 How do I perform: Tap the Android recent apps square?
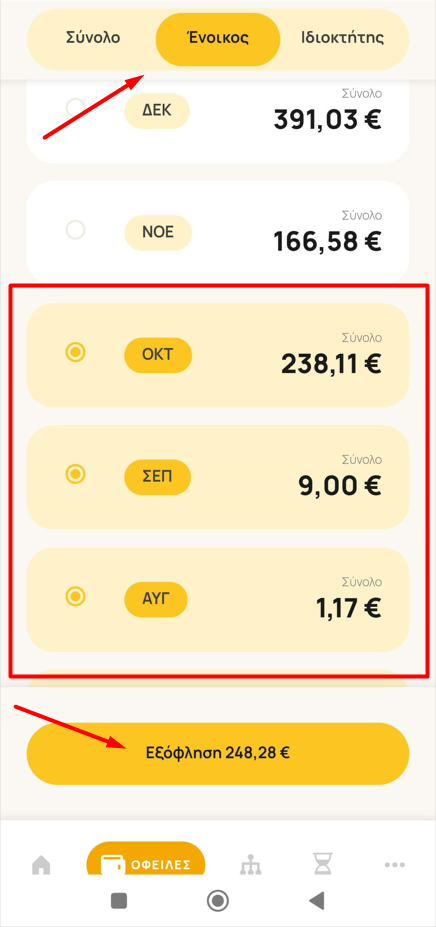coord(120,900)
